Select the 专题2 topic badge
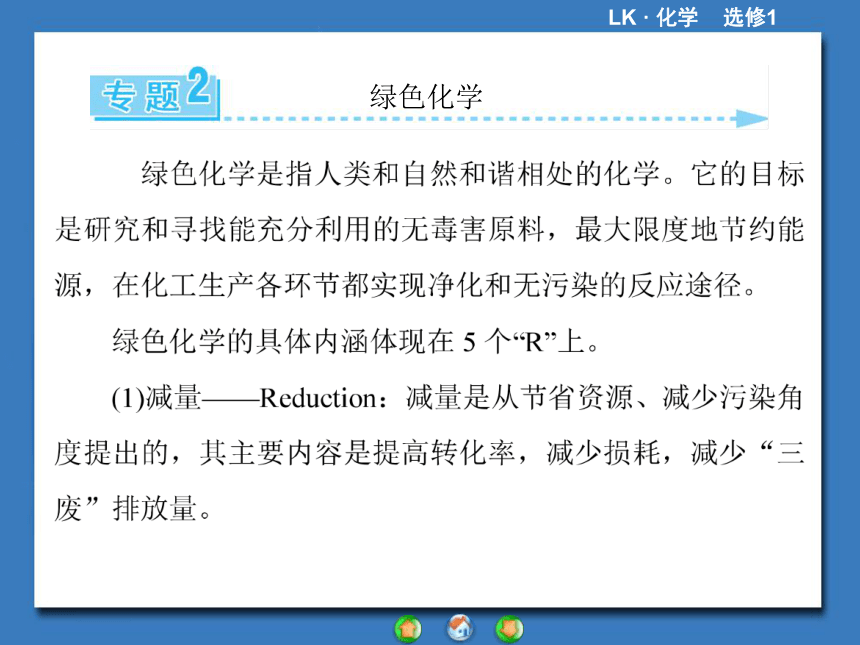This screenshot has height=645, width=860. pyautogui.click(x=155, y=92)
